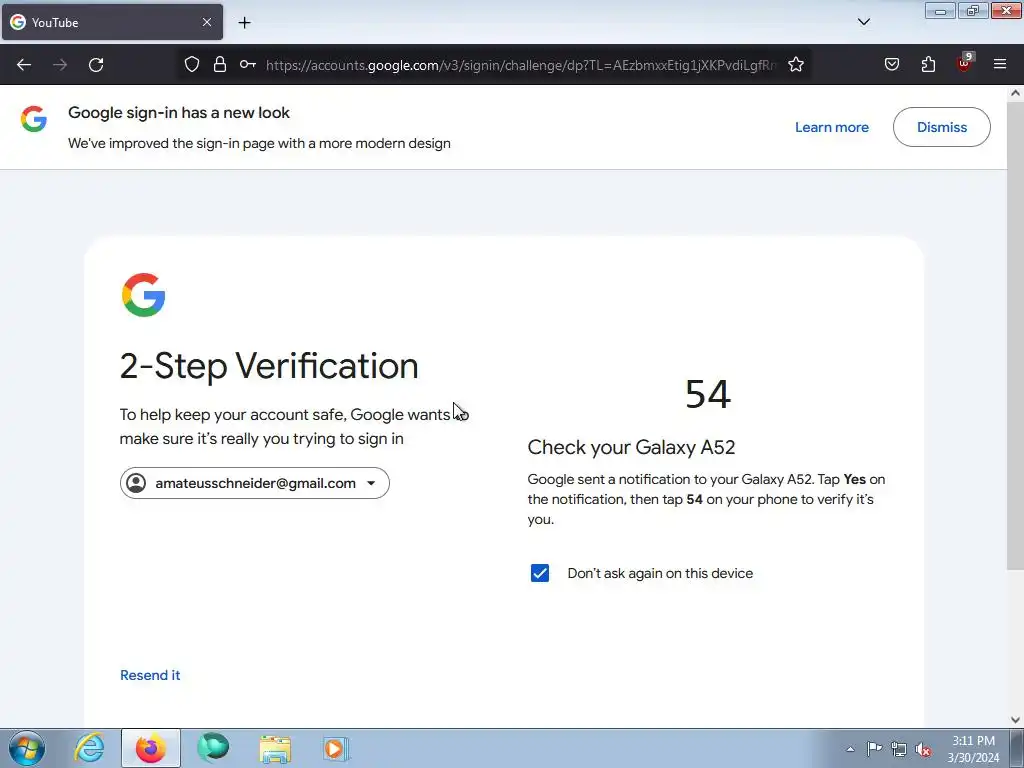Open the Firefox hamburger menu
1024x768 pixels.
pos(1000,64)
